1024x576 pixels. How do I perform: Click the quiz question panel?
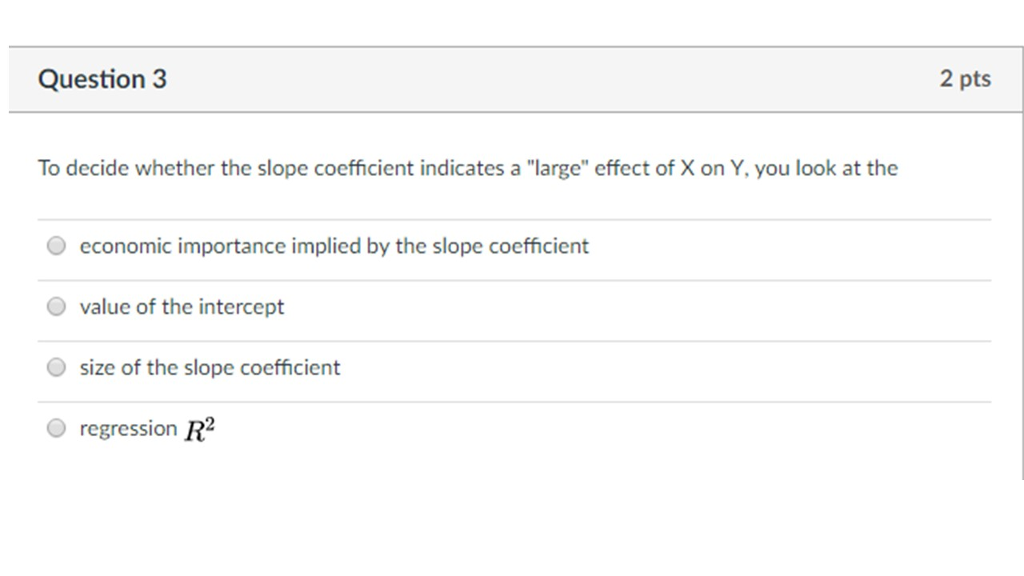pyautogui.click(x=512, y=300)
